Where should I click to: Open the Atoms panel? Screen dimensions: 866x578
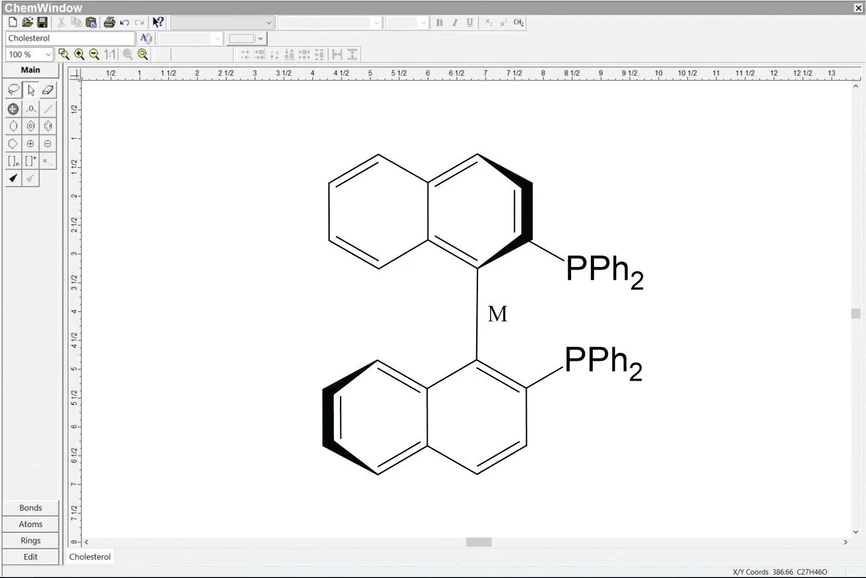tap(30, 523)
